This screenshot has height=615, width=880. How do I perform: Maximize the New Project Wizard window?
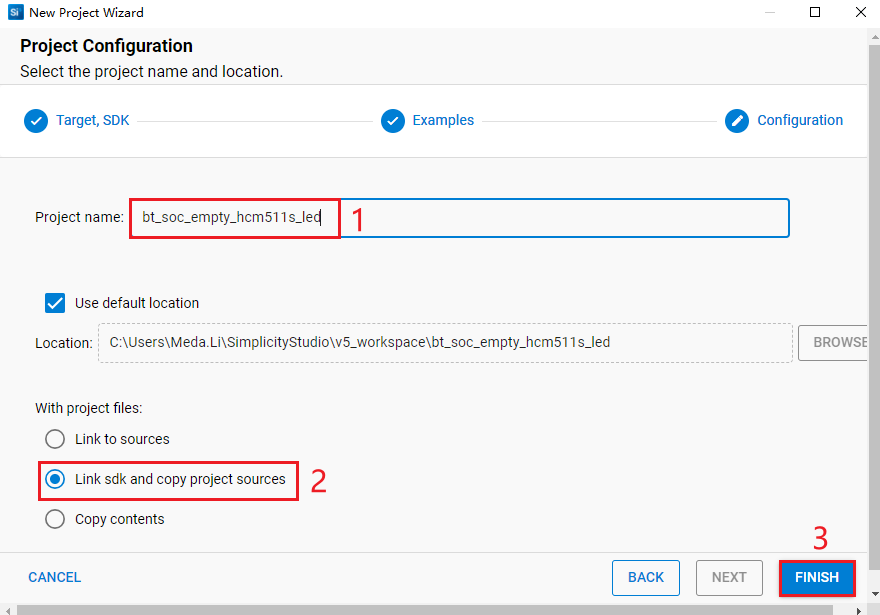[815, 13]
